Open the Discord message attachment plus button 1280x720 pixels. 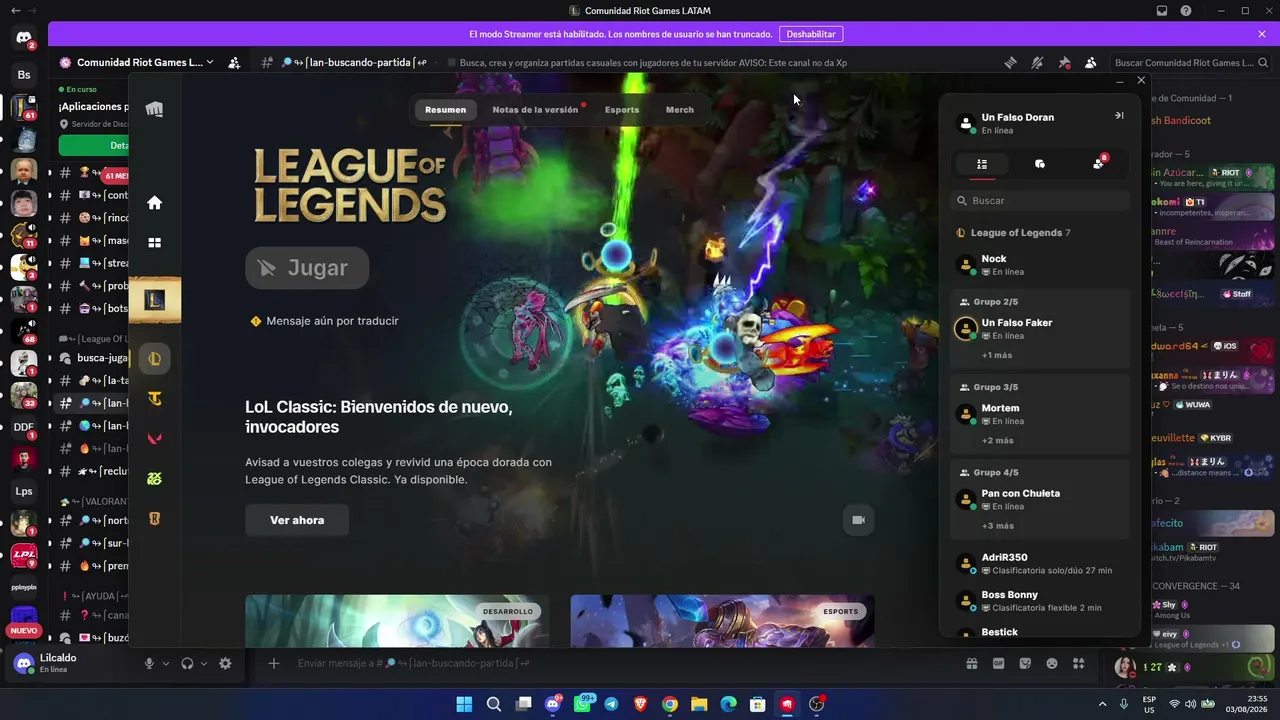click(x=273, y=663)
